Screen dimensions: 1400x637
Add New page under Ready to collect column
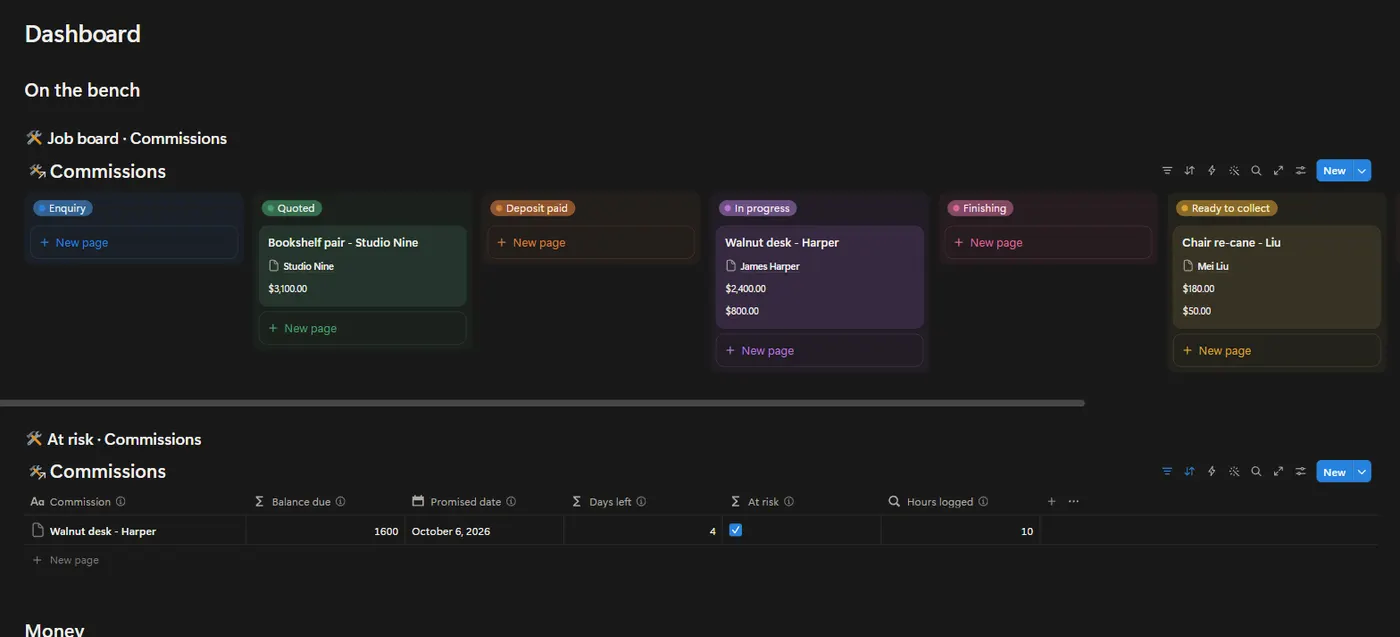pos(1277,350)
